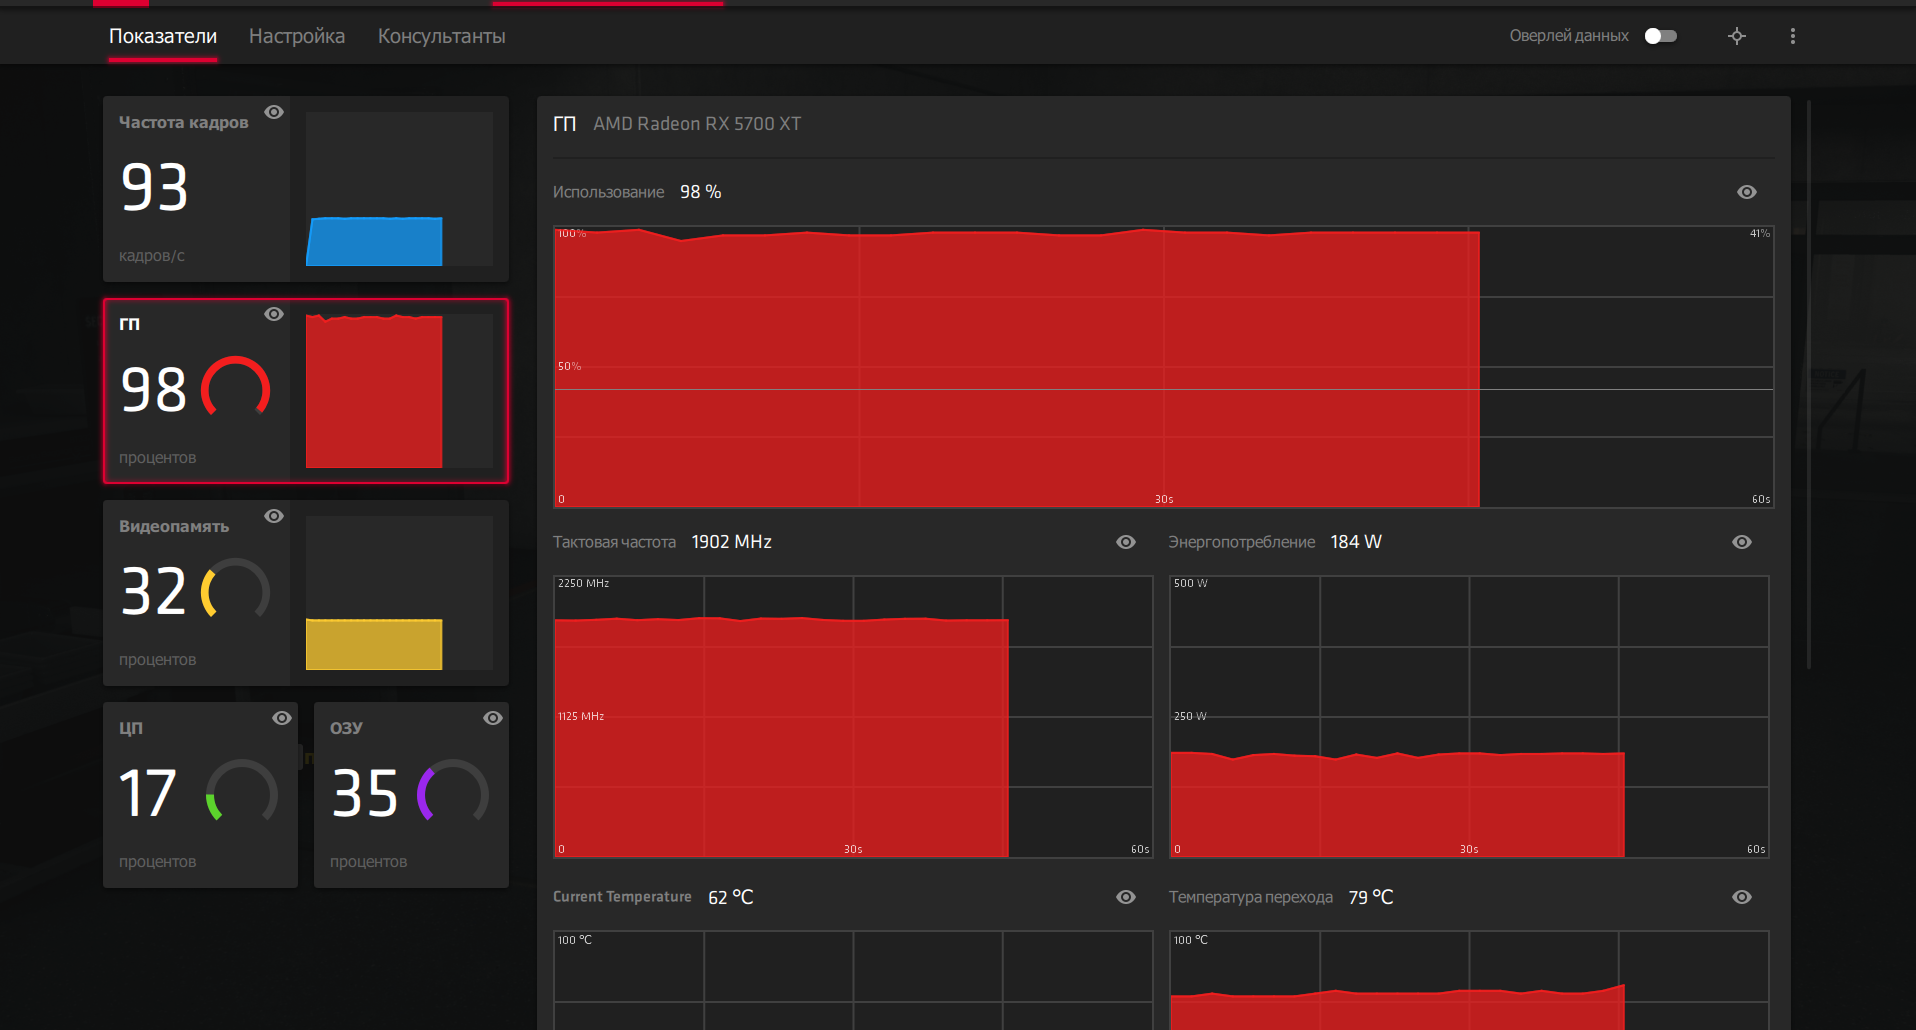This screenshot has height=1030, width=1916.
Task: Click the Использование label
Action: pyautogui.click(x=608, y=192)
